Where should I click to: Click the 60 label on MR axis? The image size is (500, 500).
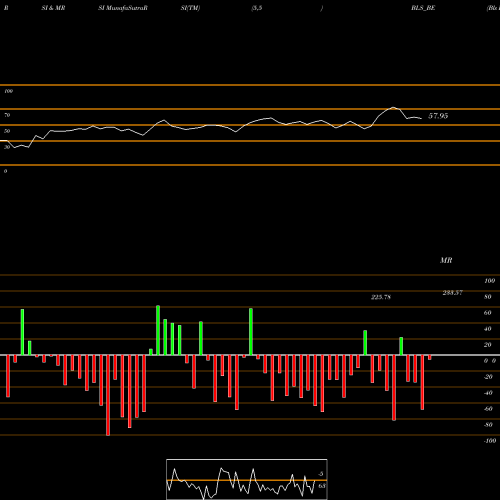[488, 313]
